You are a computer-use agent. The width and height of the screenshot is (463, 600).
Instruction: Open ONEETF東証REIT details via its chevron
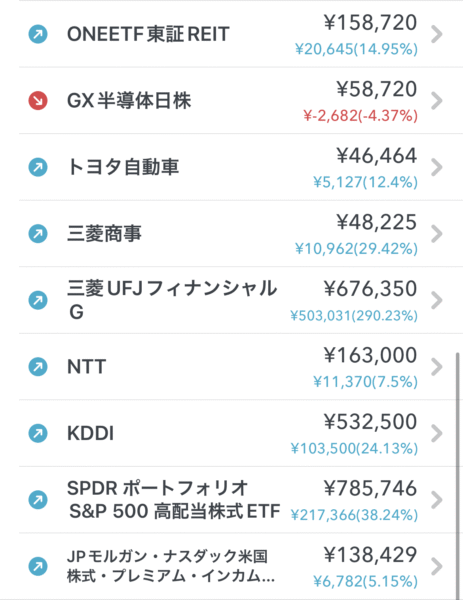[x=437, y=34]
